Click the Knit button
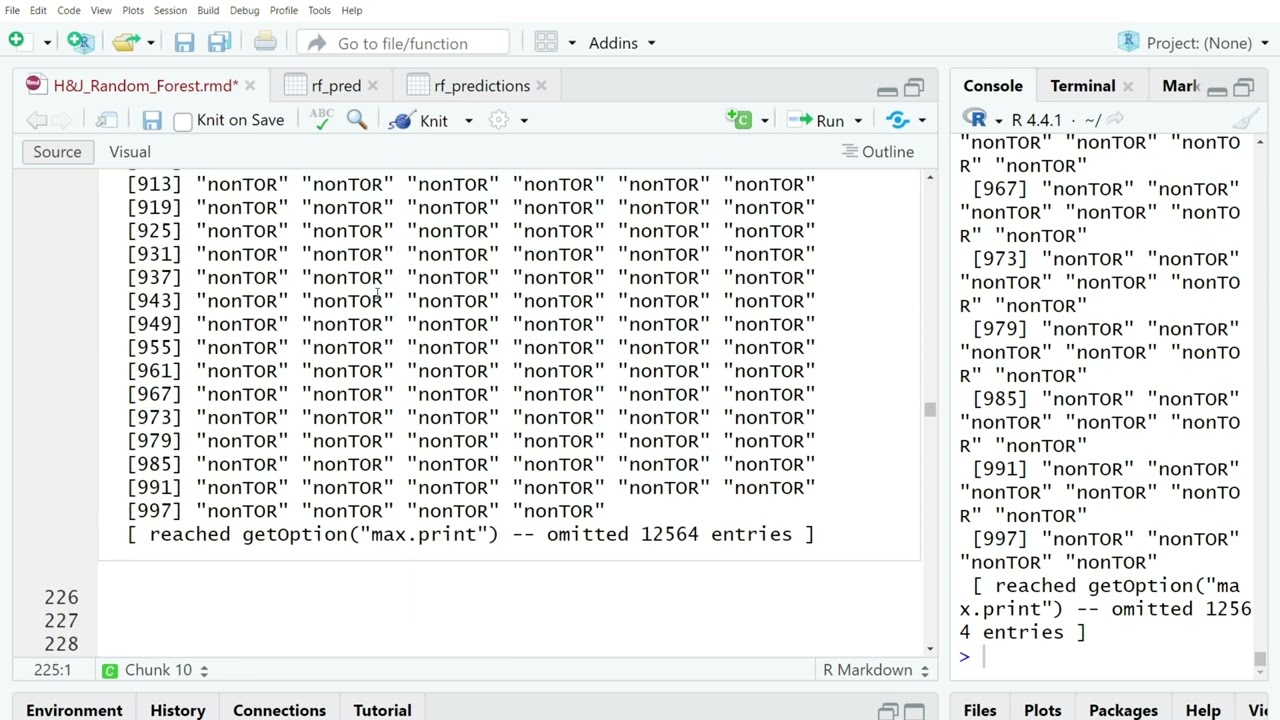Screen dimensions: 1280x720 tap(420, 120)
